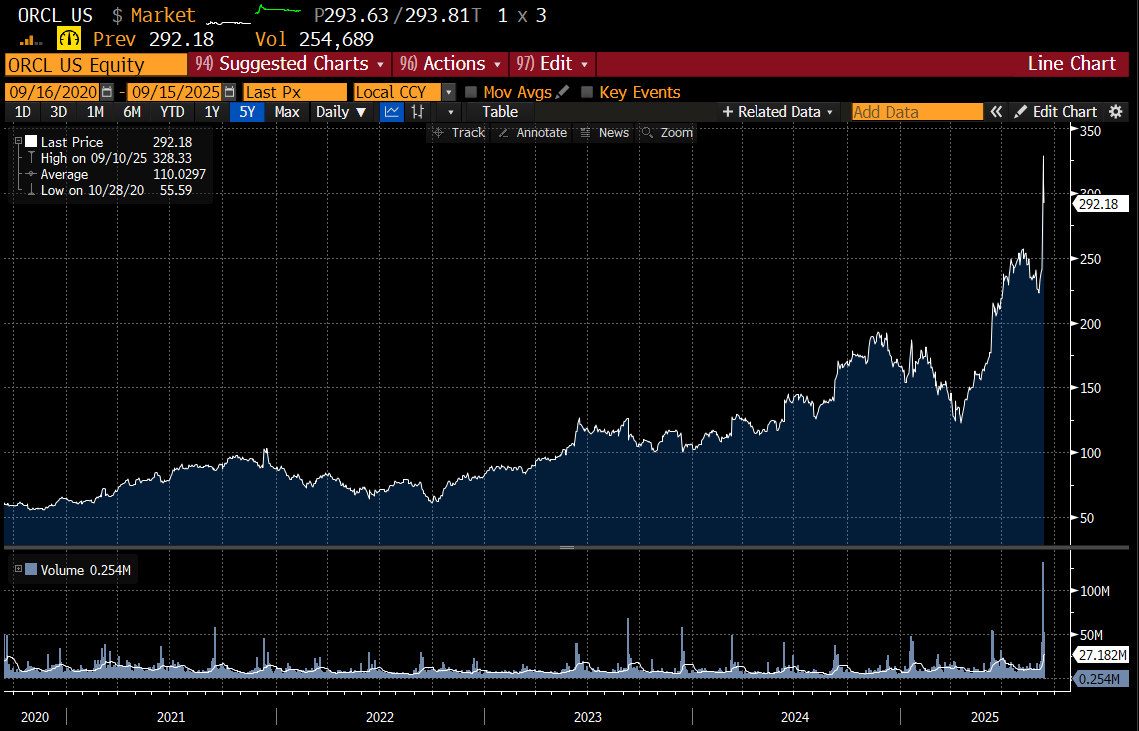Click the 350 price axis label

tap(1090, 132)
